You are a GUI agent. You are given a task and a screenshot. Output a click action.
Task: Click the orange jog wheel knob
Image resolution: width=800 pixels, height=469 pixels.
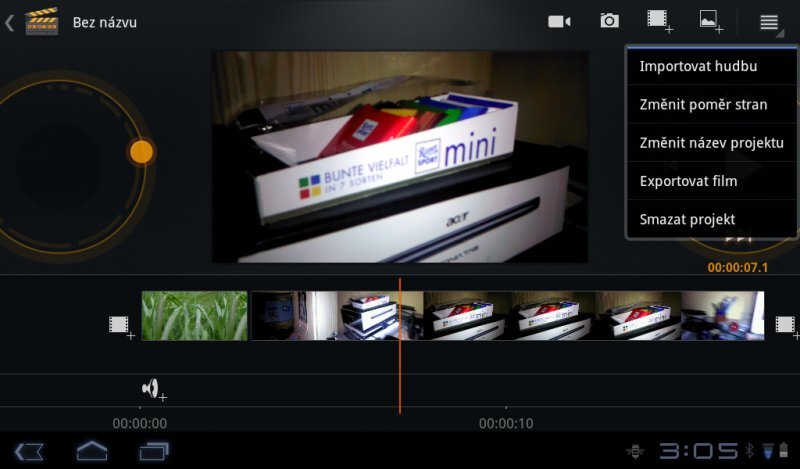tap(142, 152)
